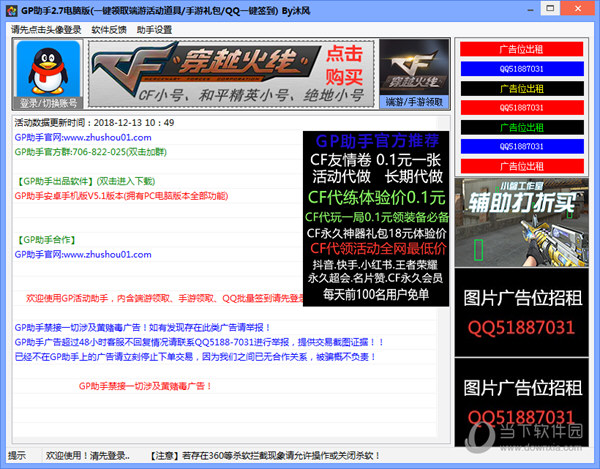Click the top red 广告位出租 button
600x469 pixels.
[x=522, y=49]
